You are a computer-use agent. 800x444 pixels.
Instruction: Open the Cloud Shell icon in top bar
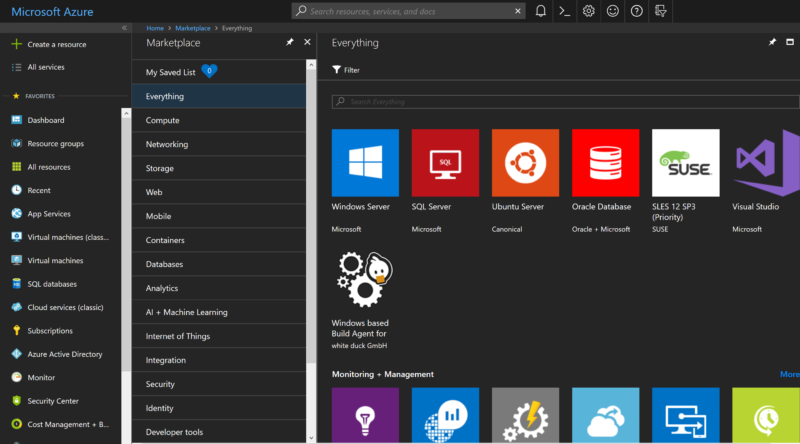[564, 11]
